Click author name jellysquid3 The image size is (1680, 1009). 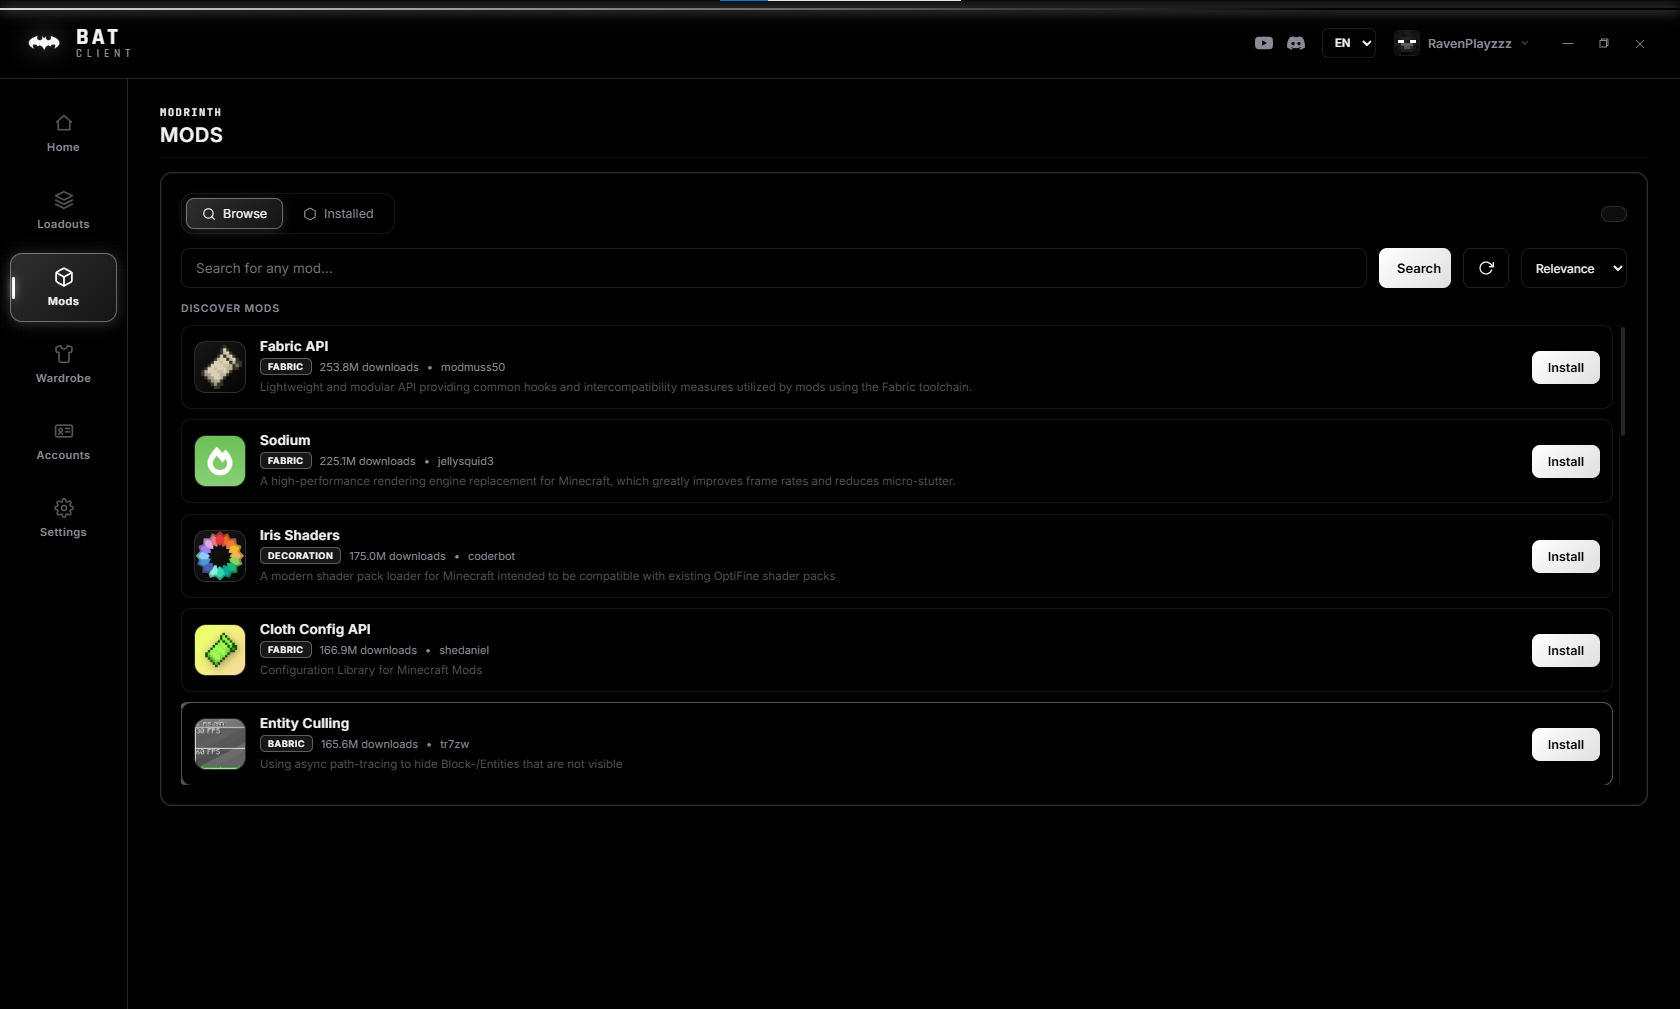point(466,461)
